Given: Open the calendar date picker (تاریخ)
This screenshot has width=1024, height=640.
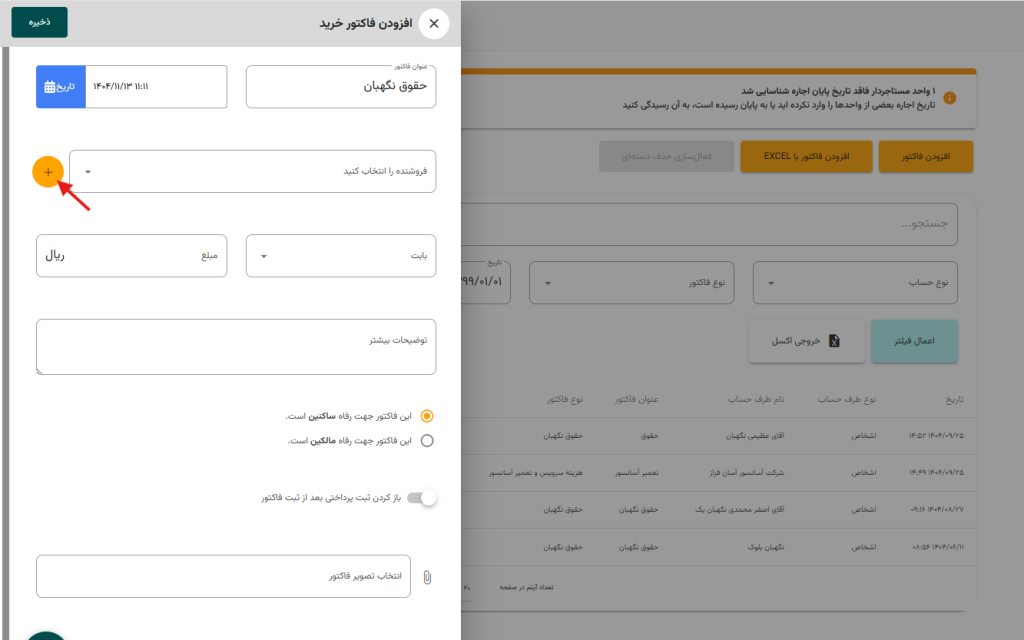Looking at the screenshot, I should point(61,87).
